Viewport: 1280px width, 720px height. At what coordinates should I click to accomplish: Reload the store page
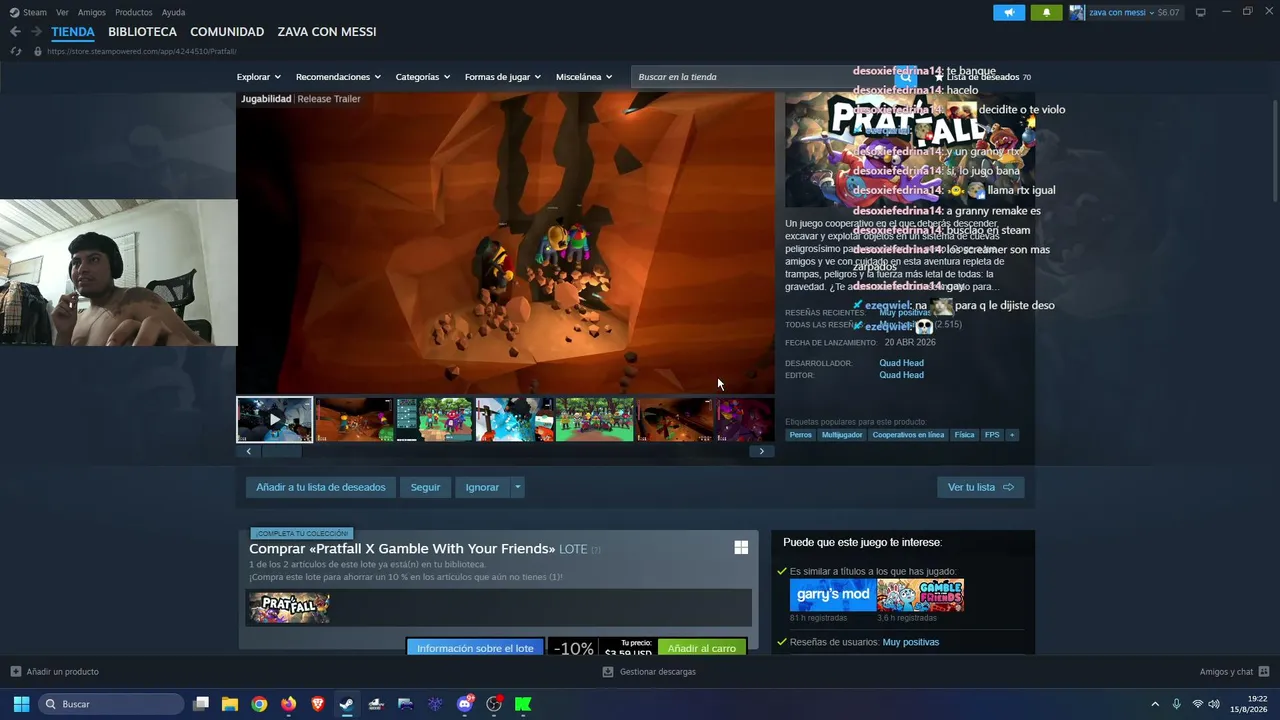coord(15,51)
